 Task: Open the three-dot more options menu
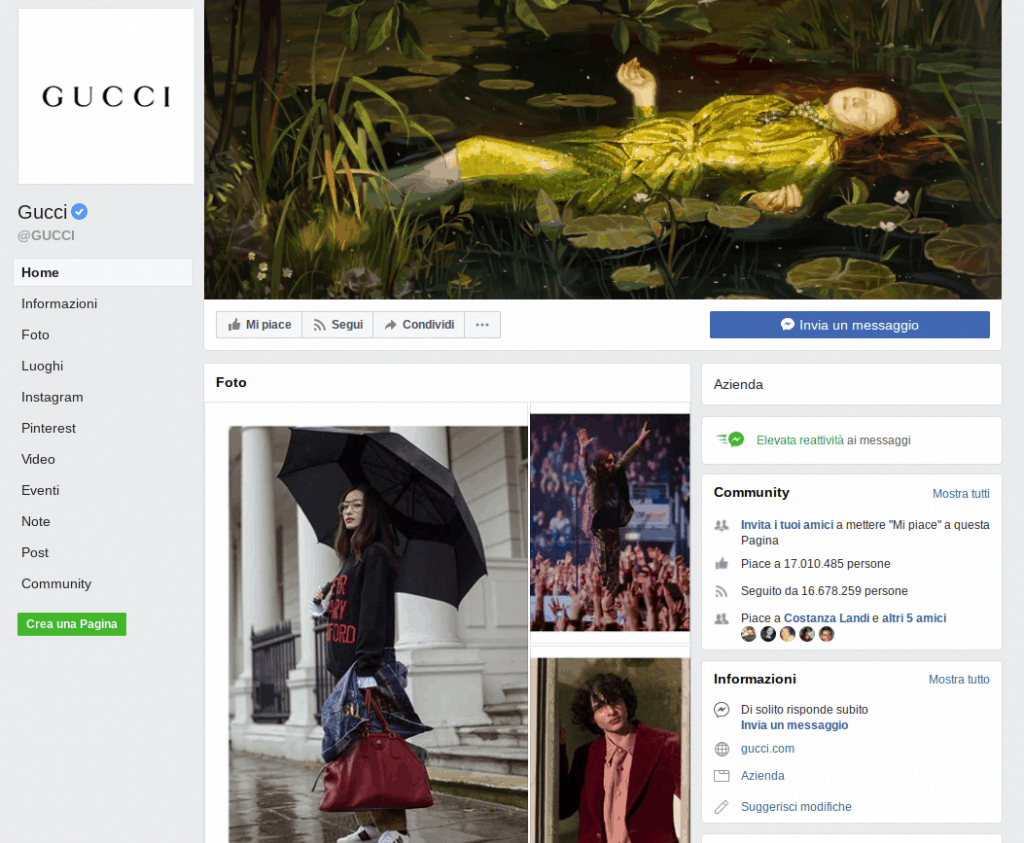pos(483,325)
